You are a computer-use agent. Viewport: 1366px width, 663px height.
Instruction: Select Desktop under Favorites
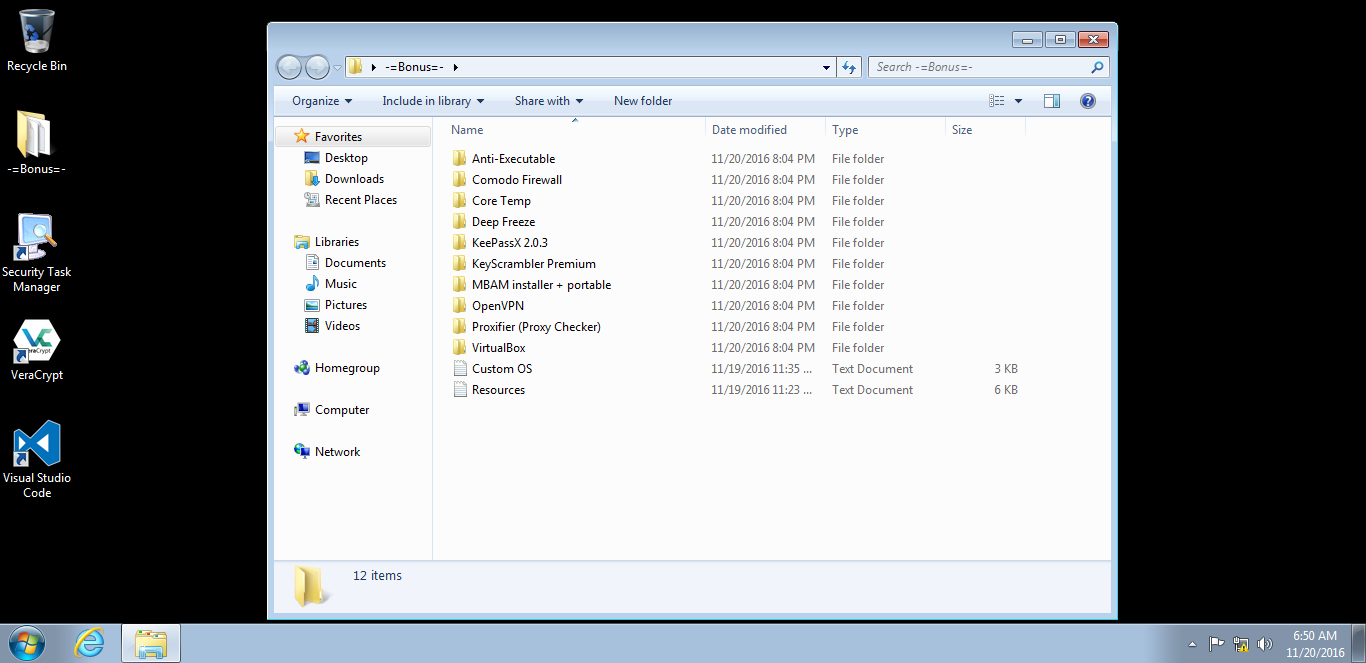pyautogui.click(x=336, y=158)
